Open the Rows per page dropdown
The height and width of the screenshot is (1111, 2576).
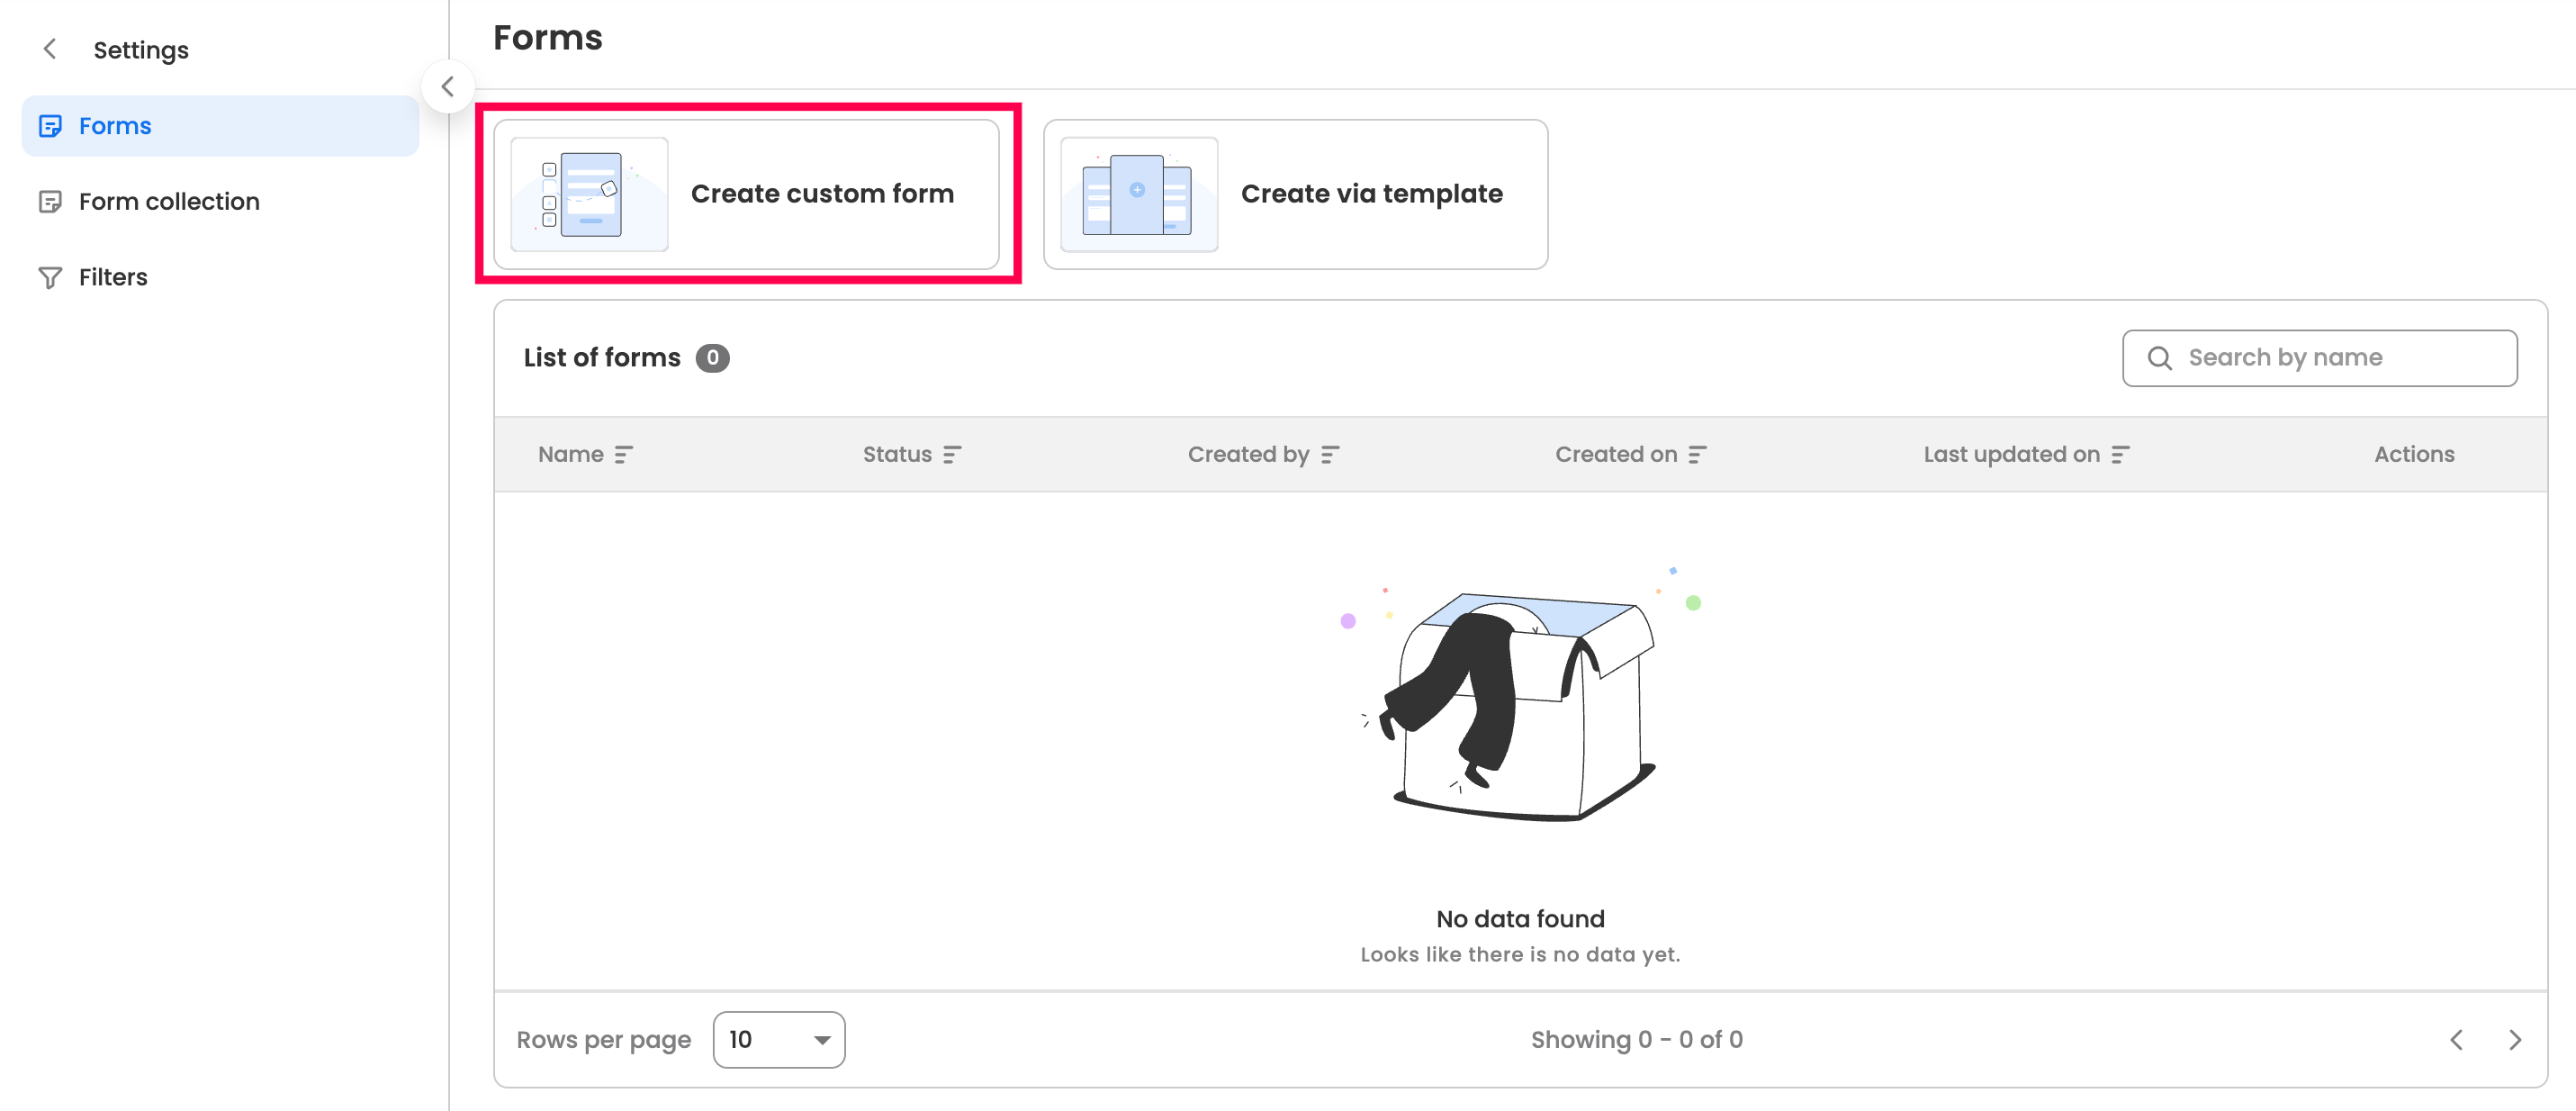(x=778, y=1040)
